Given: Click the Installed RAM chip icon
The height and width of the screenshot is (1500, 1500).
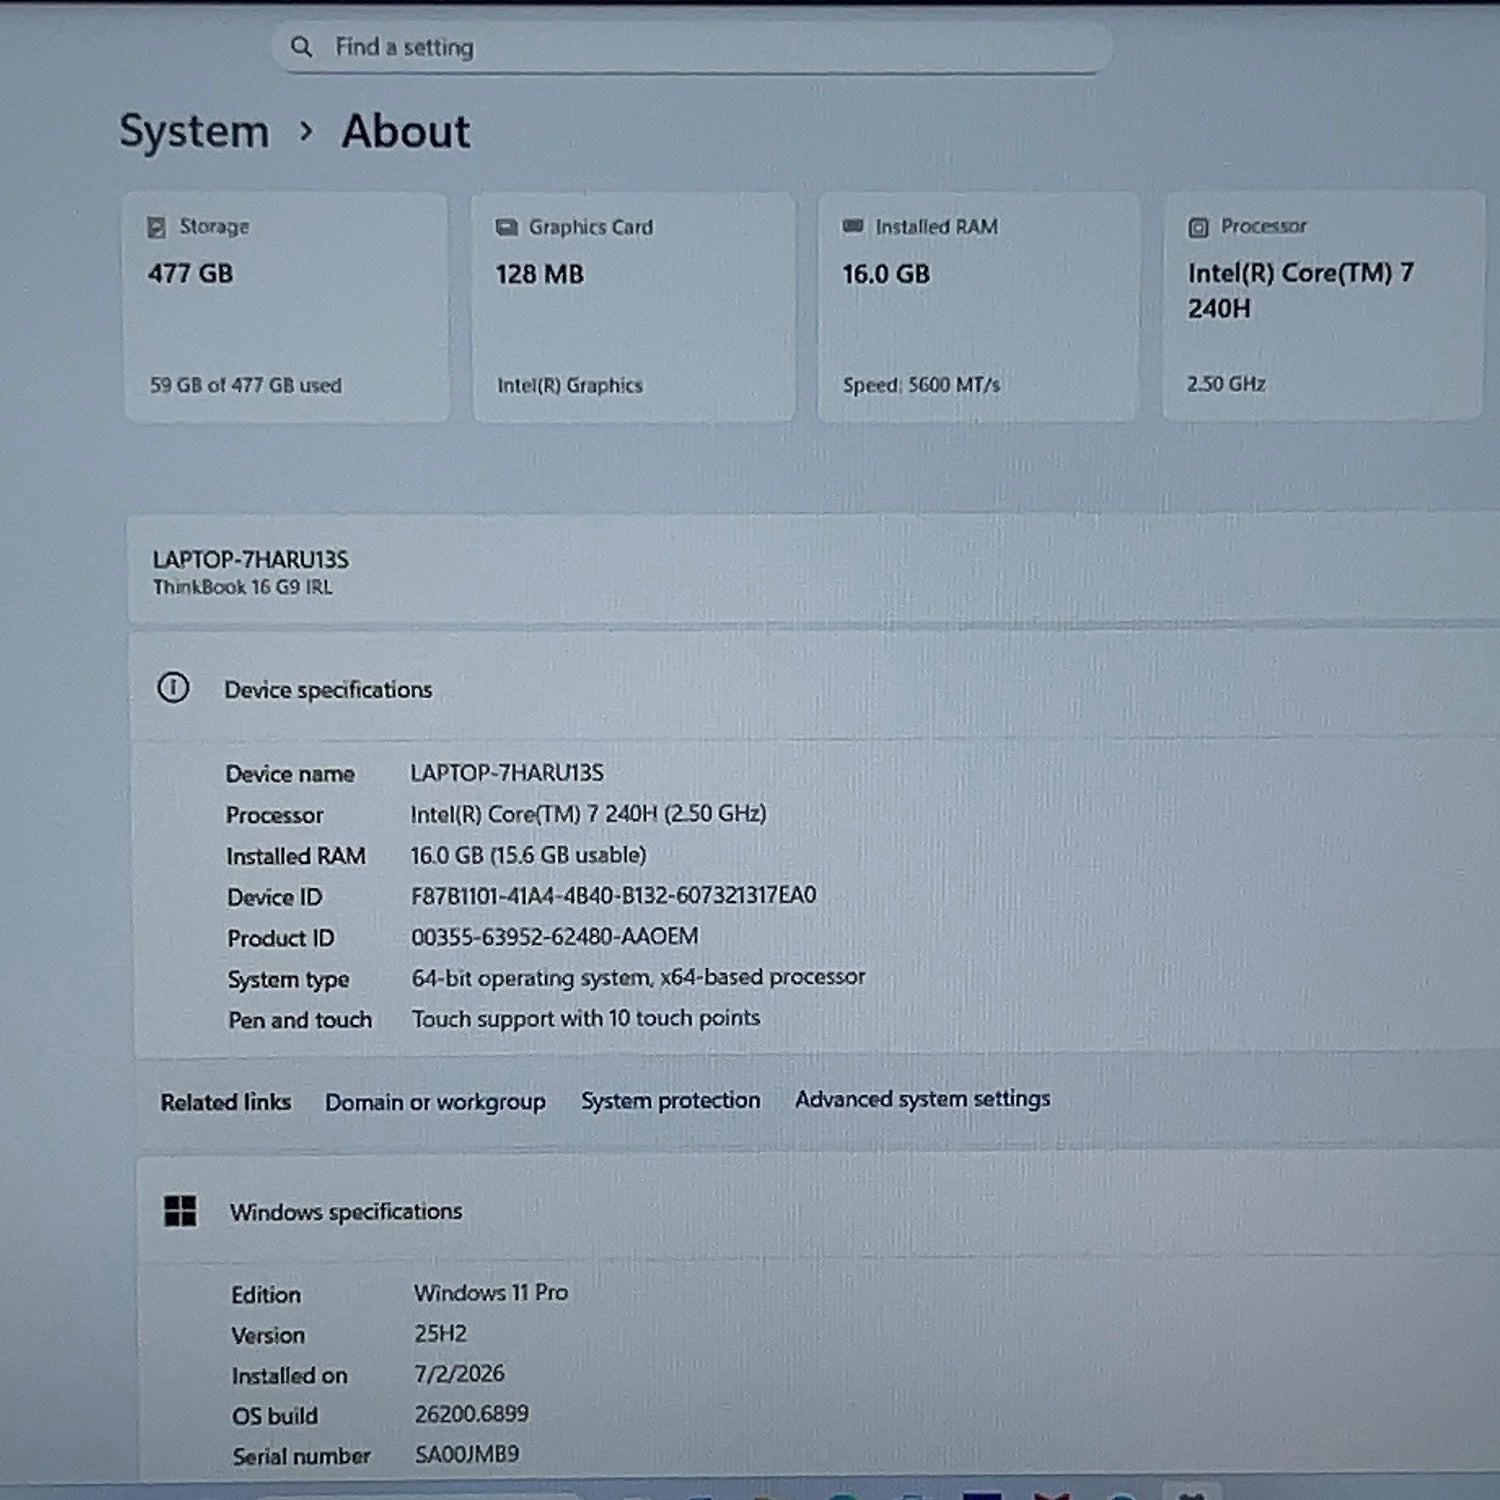Looking at the screenshot, I should coord(853,226).
